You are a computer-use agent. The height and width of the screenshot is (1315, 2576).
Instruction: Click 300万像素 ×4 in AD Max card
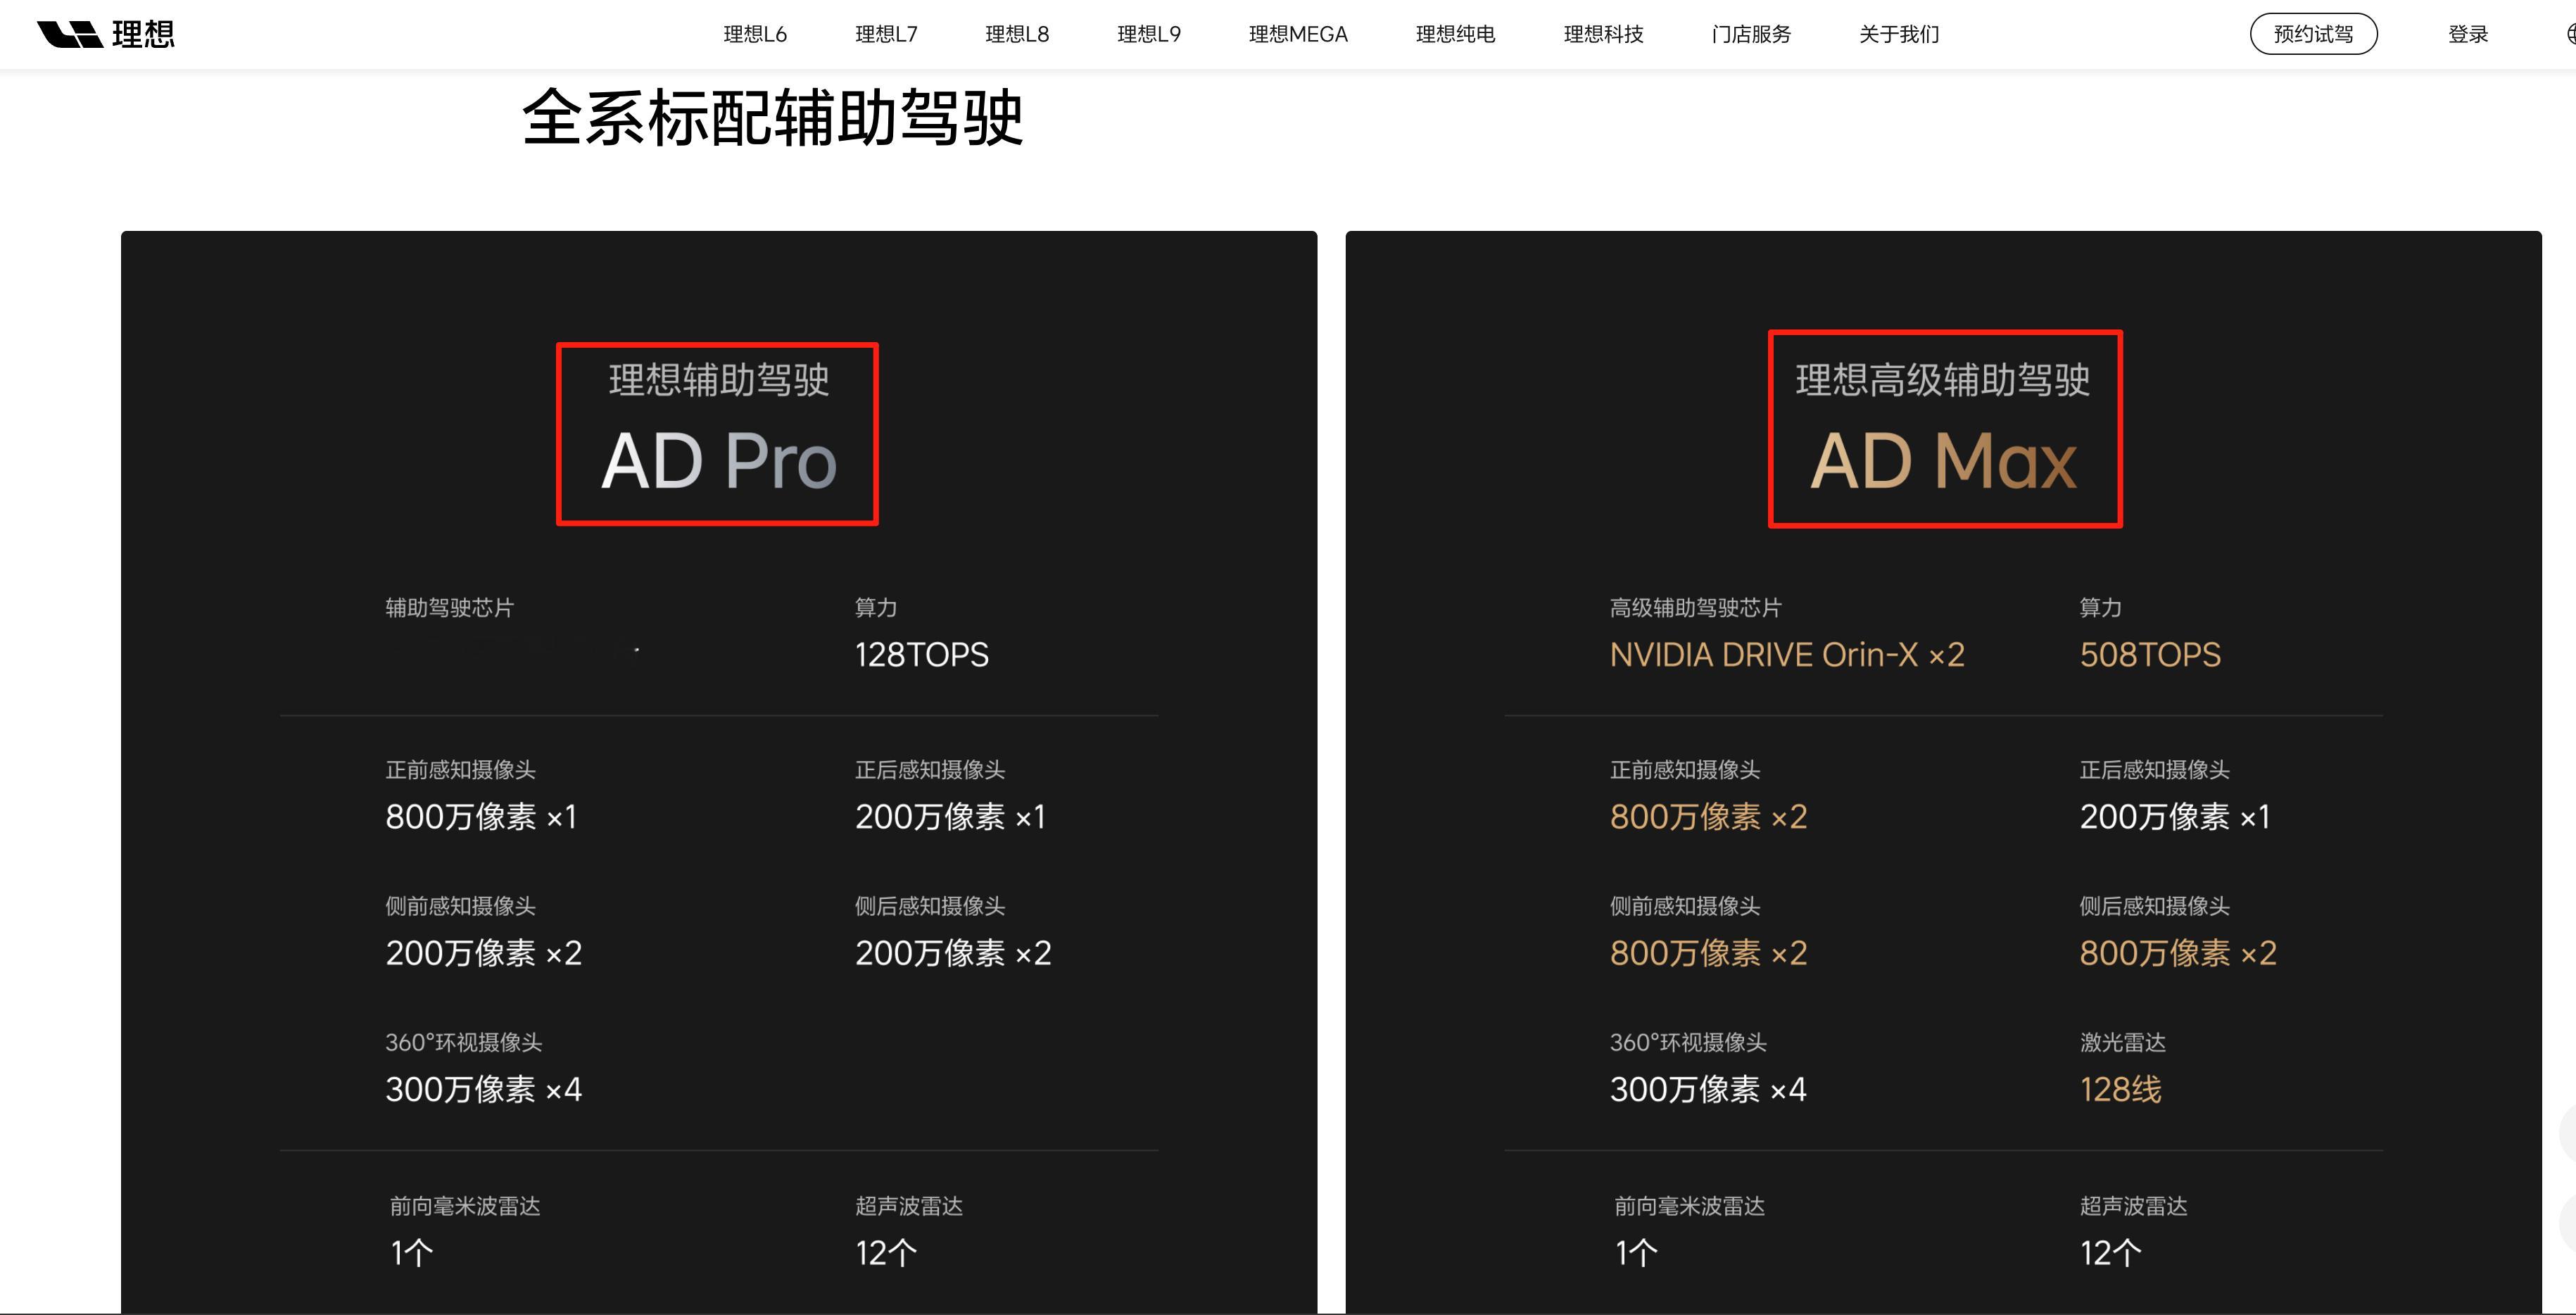[1708, 1089]
